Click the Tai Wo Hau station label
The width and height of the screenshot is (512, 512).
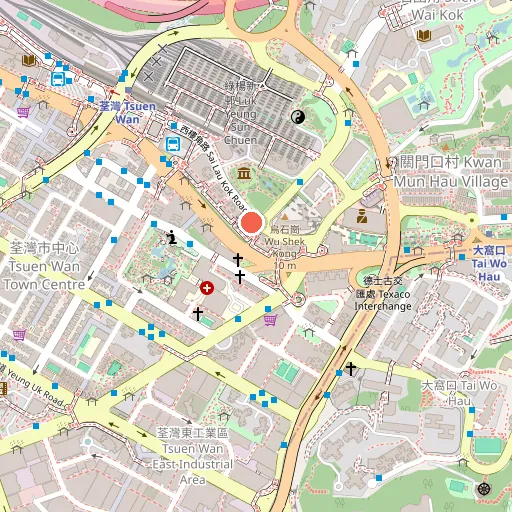489,263
